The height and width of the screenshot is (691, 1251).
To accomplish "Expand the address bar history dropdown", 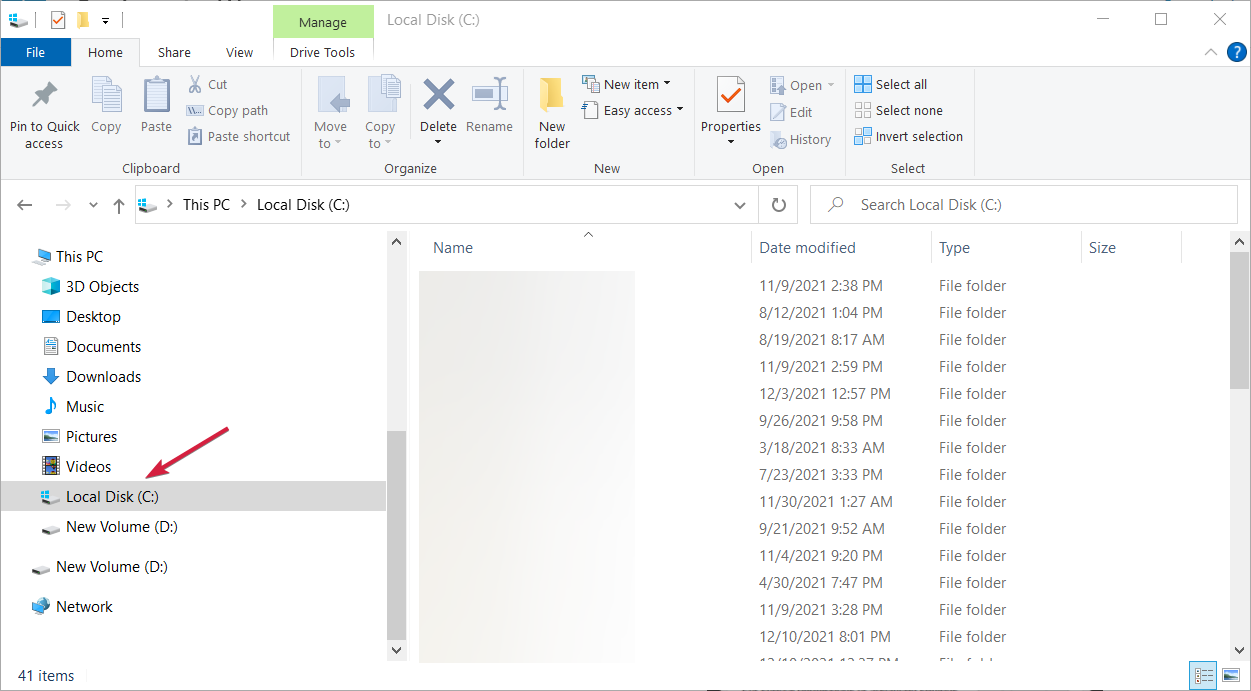I will pyautogui.click(x=740, y=205).
